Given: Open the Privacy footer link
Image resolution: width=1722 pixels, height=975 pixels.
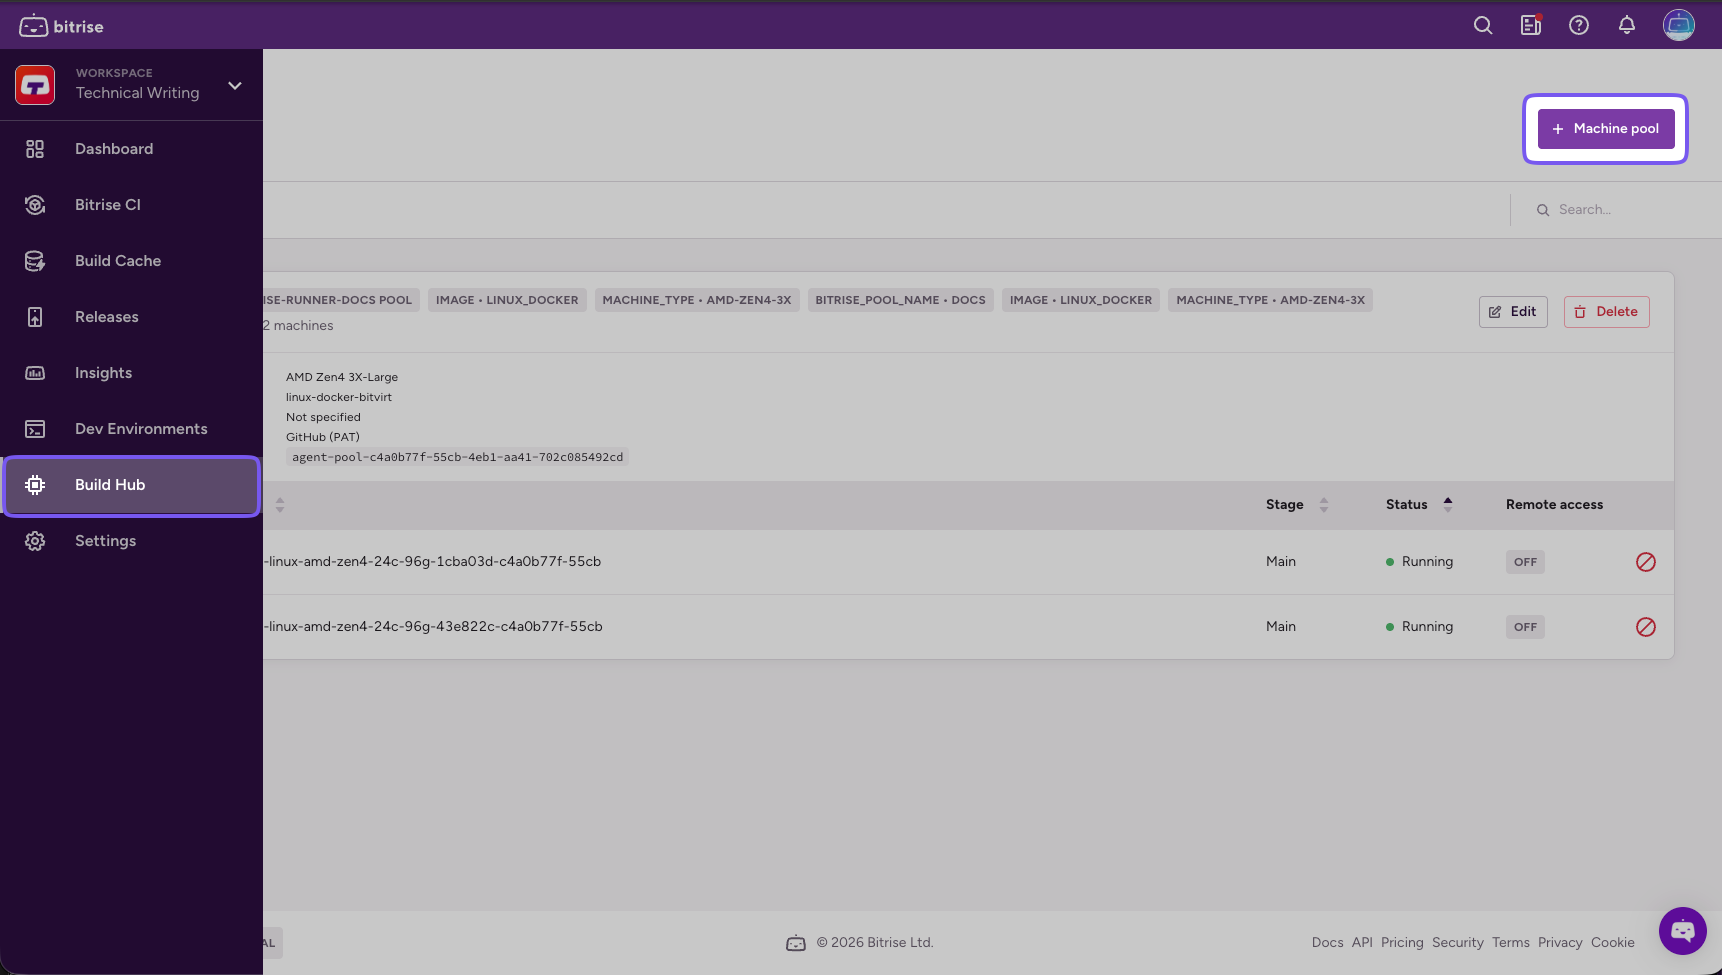Looking at the screenshot, I should click(x=1560, y=943).
